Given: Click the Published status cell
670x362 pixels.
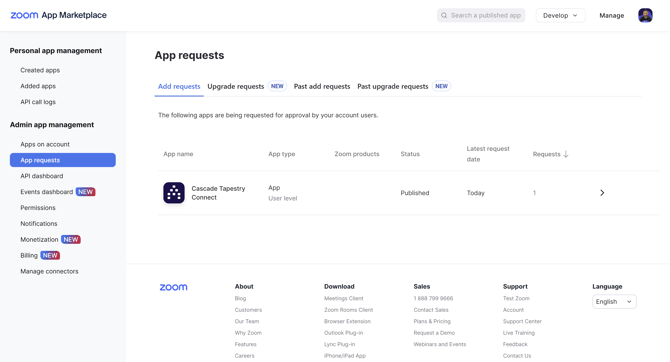Looking at the screenshot, I should (x=415, y=193).
